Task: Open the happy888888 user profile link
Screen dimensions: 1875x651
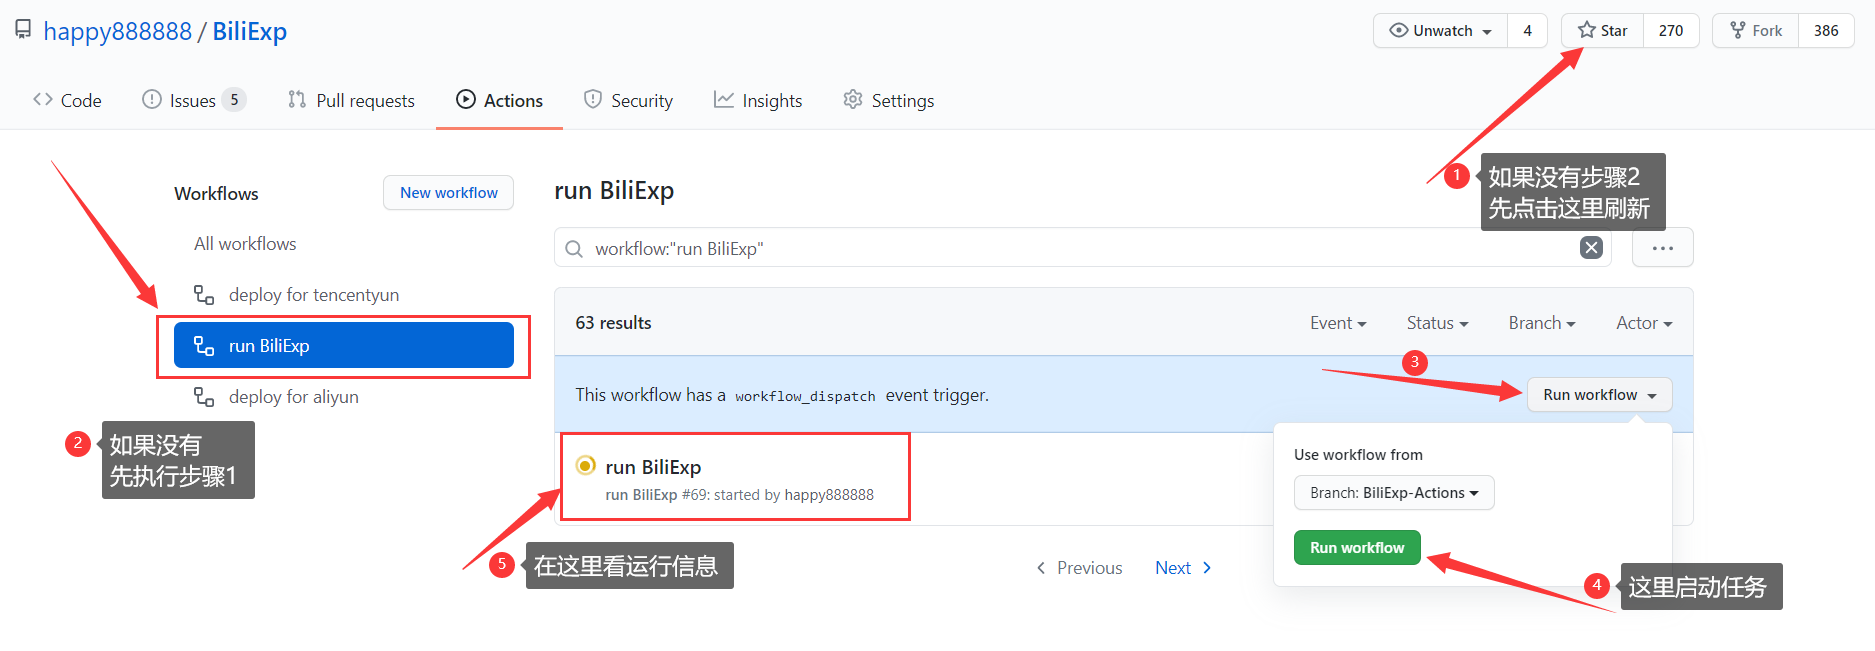Action: [117, 31]
